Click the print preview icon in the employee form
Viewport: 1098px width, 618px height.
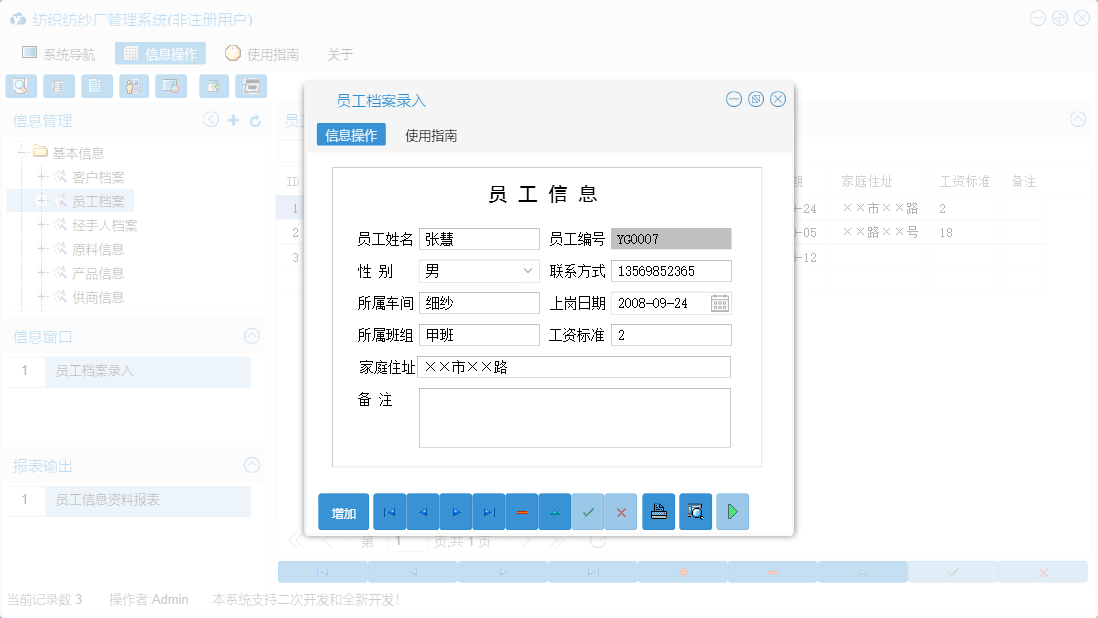tap(696, 511)
